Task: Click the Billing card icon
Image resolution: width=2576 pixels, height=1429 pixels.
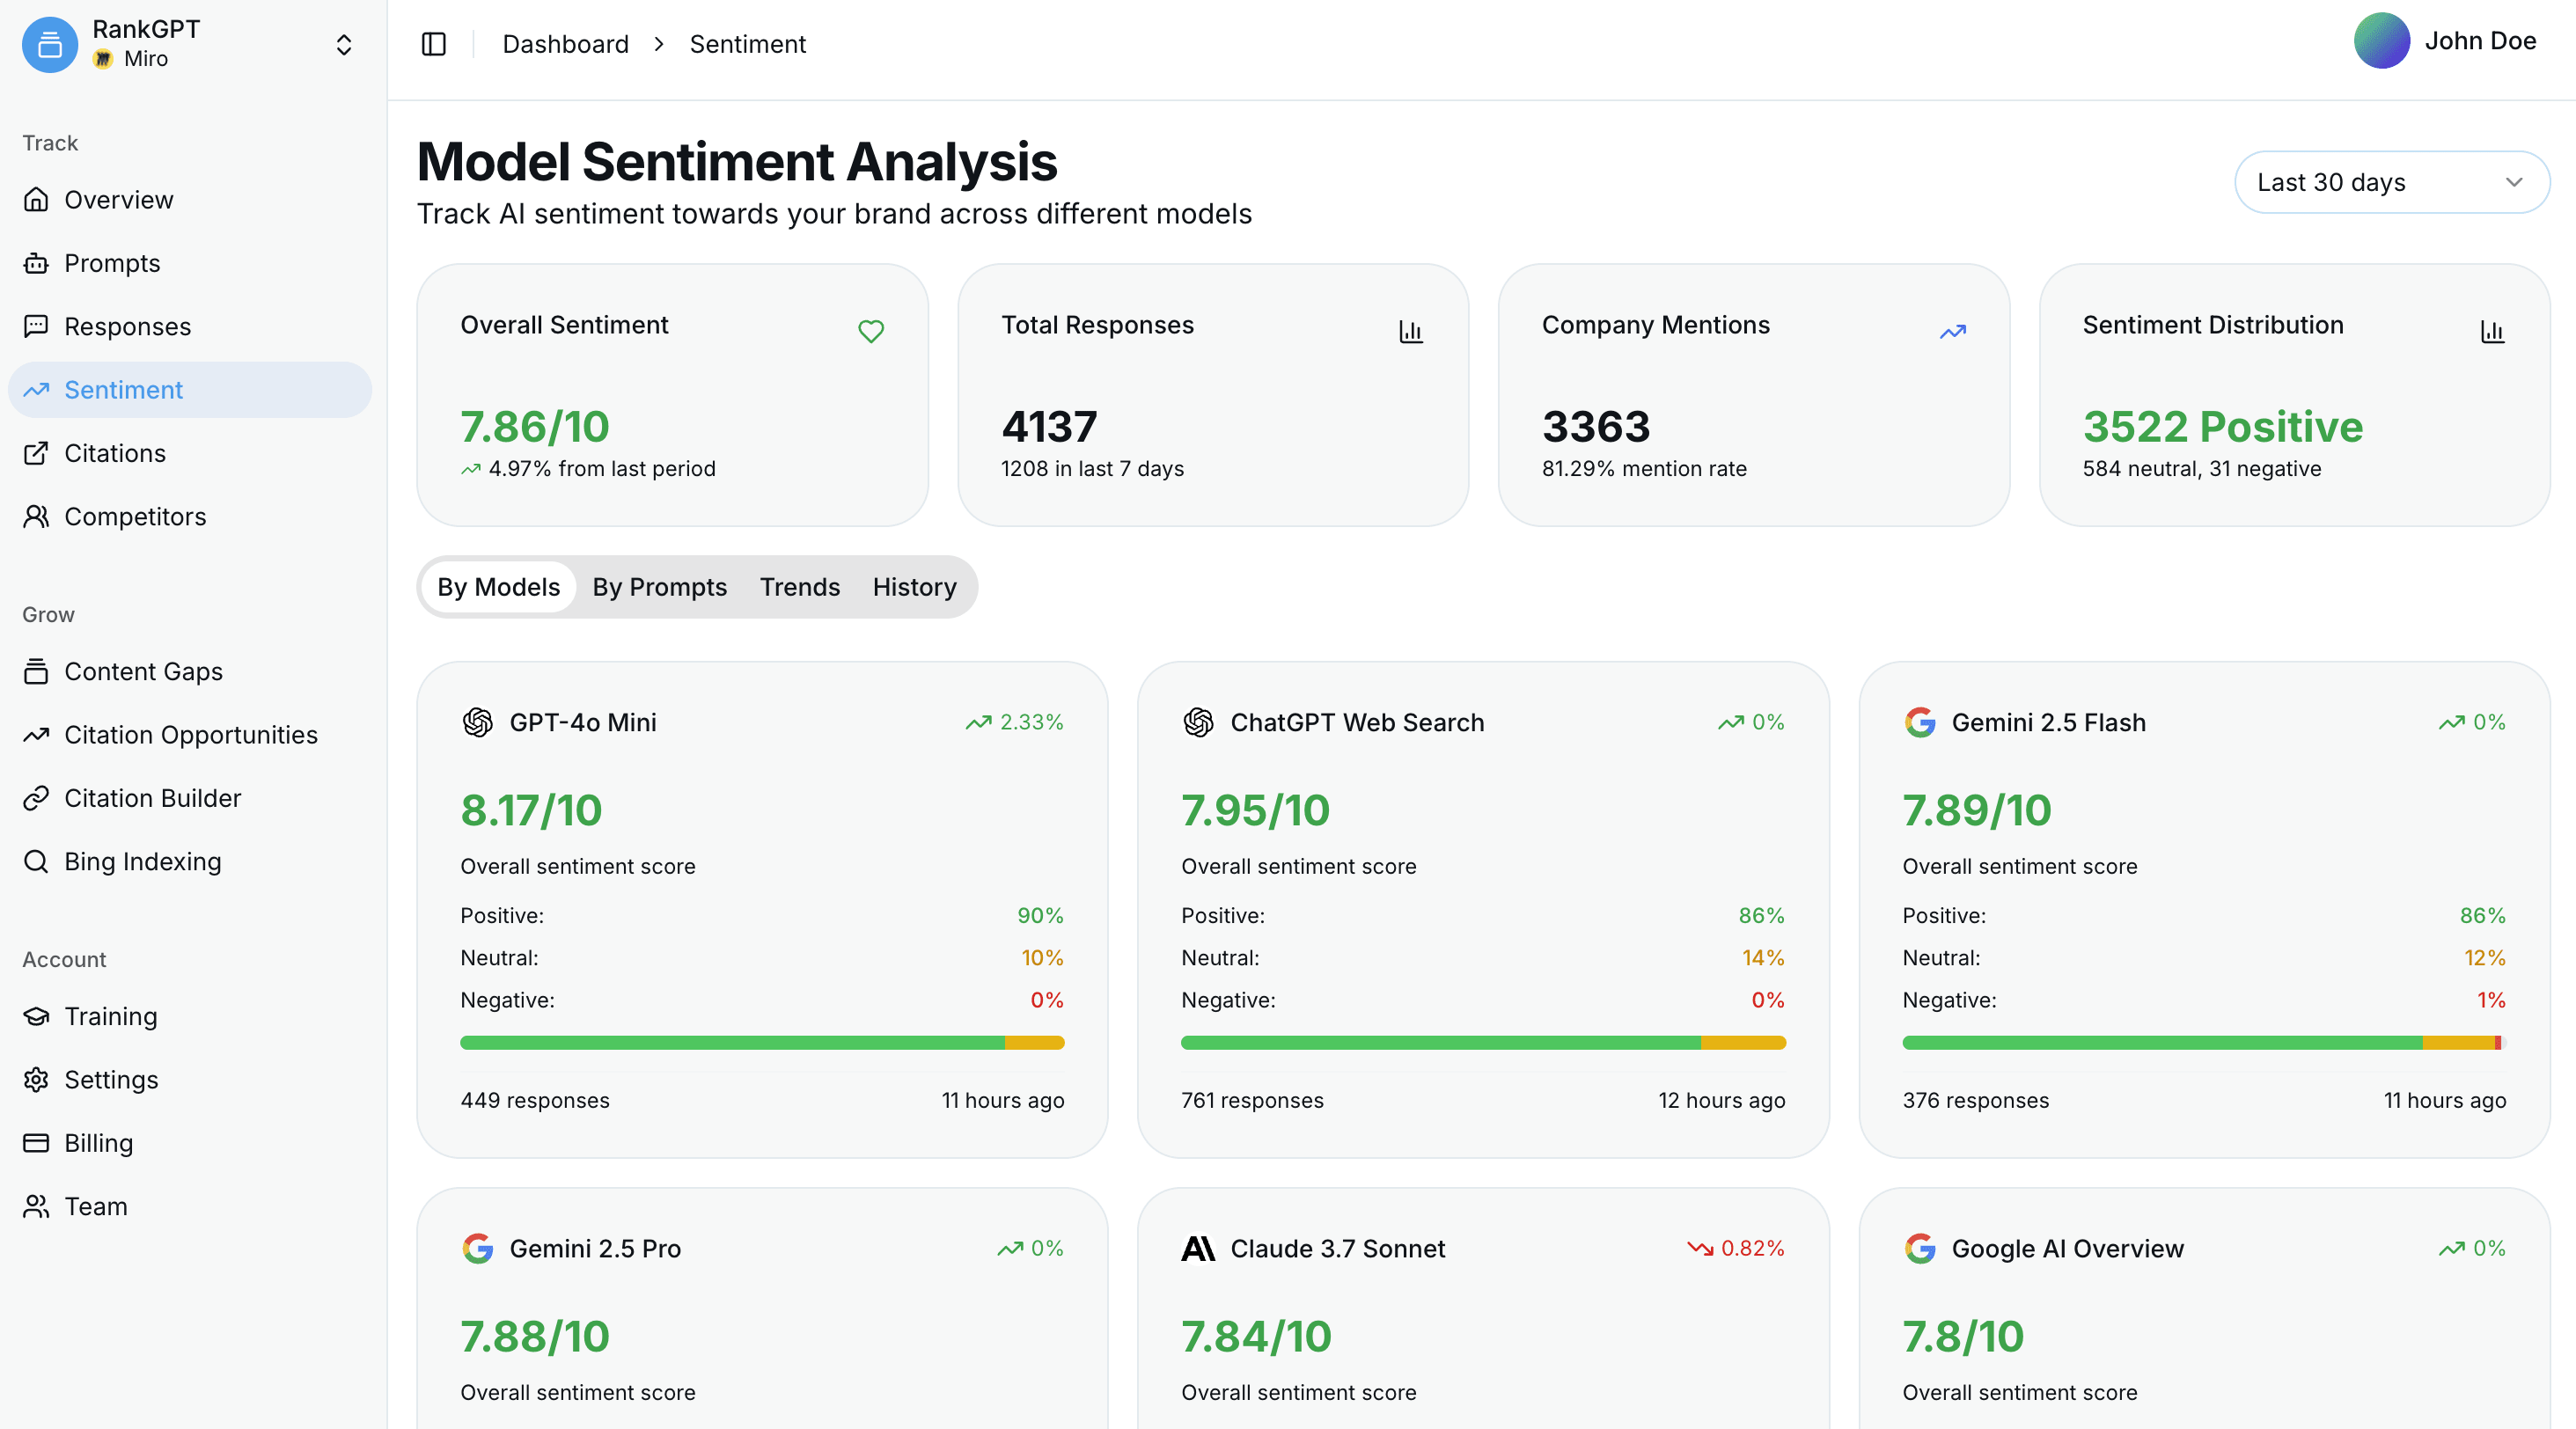Action: [36, 1143]
